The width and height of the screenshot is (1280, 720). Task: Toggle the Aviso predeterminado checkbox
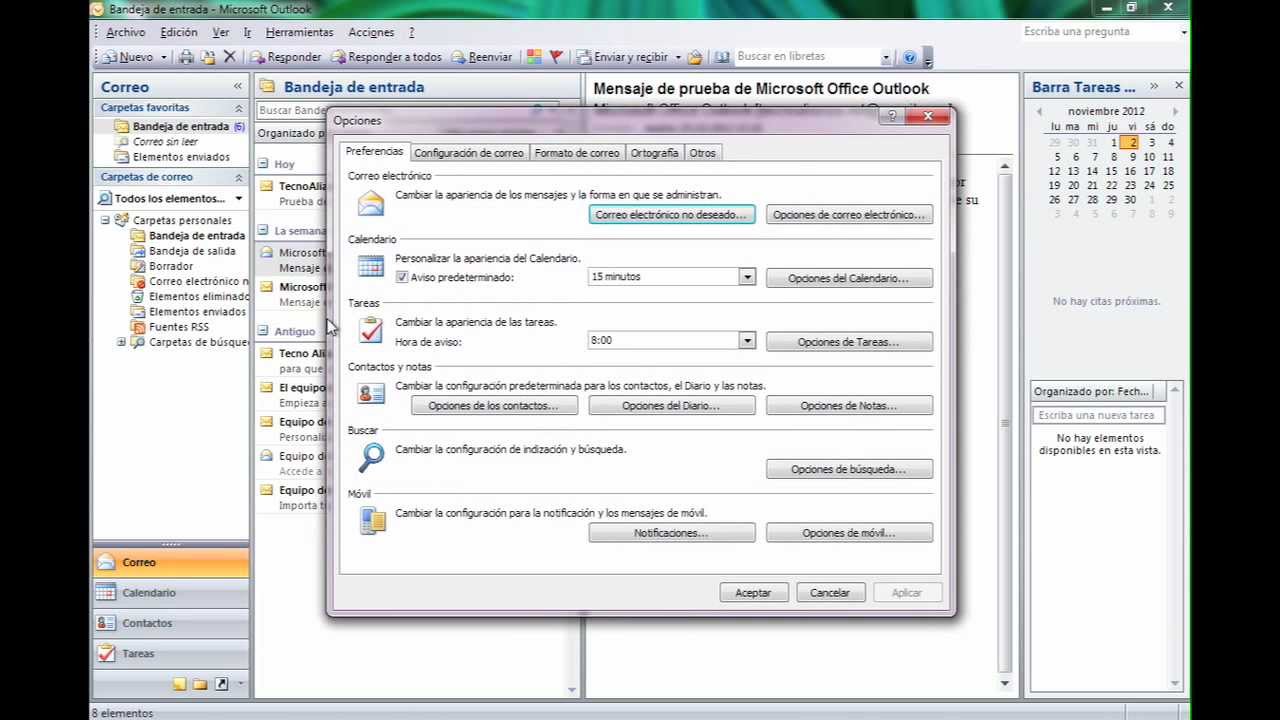pyautogui.click(x=402, y=277)
